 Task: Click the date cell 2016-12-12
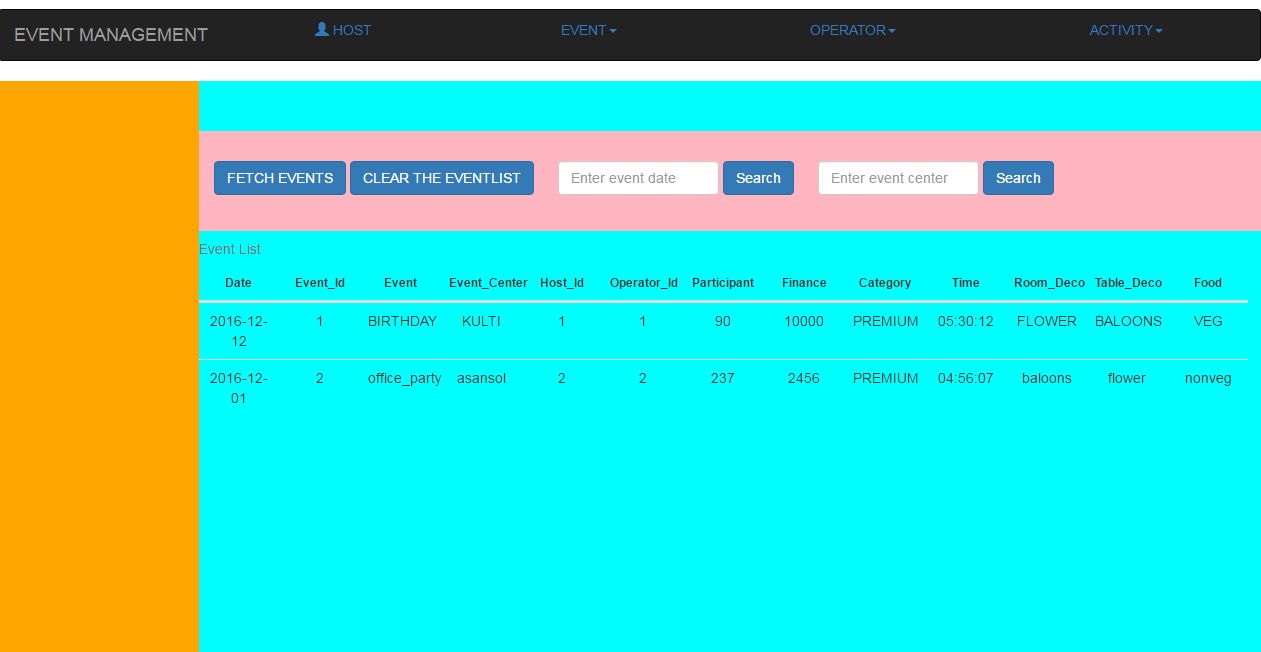click(238, 331)
